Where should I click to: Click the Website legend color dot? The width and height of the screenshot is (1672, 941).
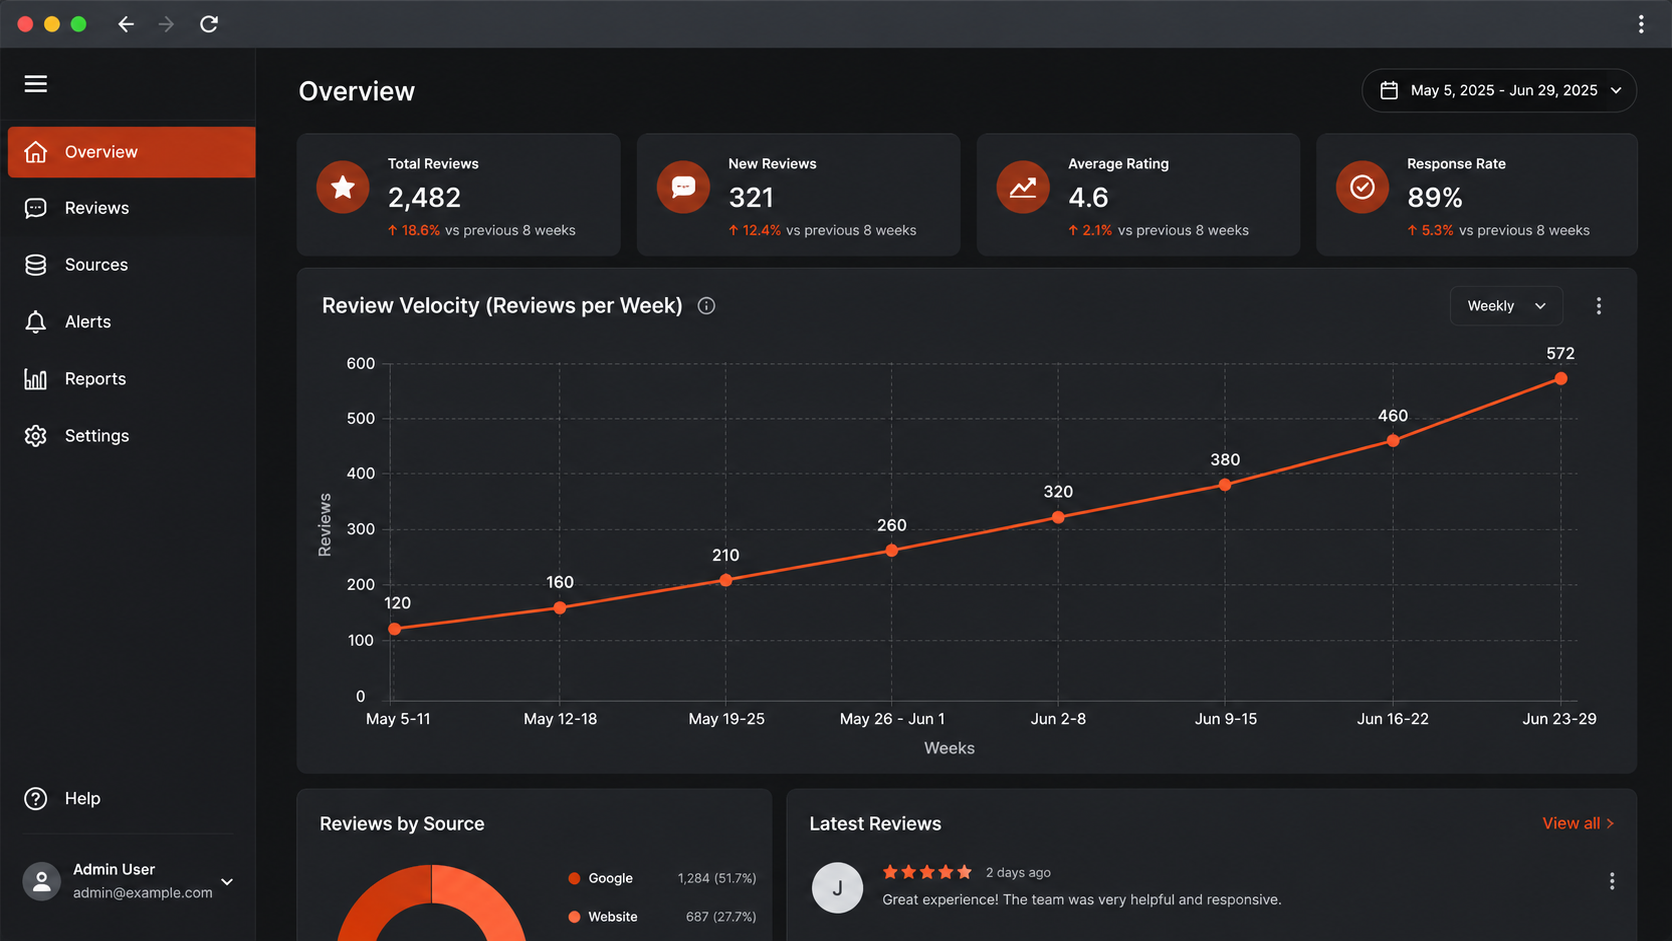[x=574, y=917]
